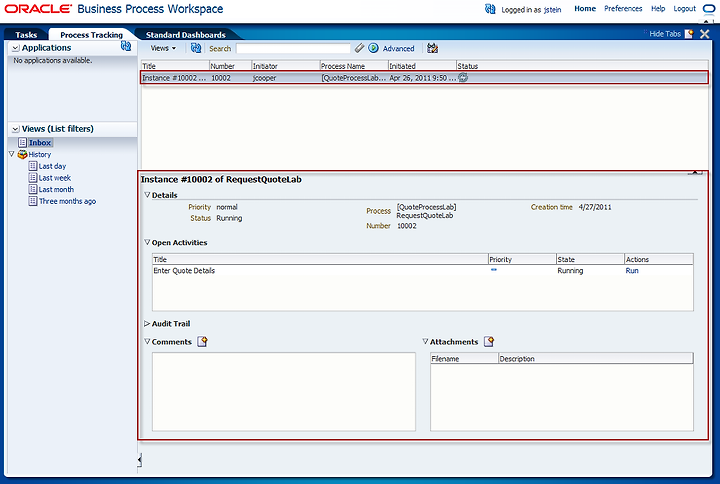This screenshot has width=720, height=484.
Task: Collapse the instance detail pane arrow
Action: (x=696, y=172)
